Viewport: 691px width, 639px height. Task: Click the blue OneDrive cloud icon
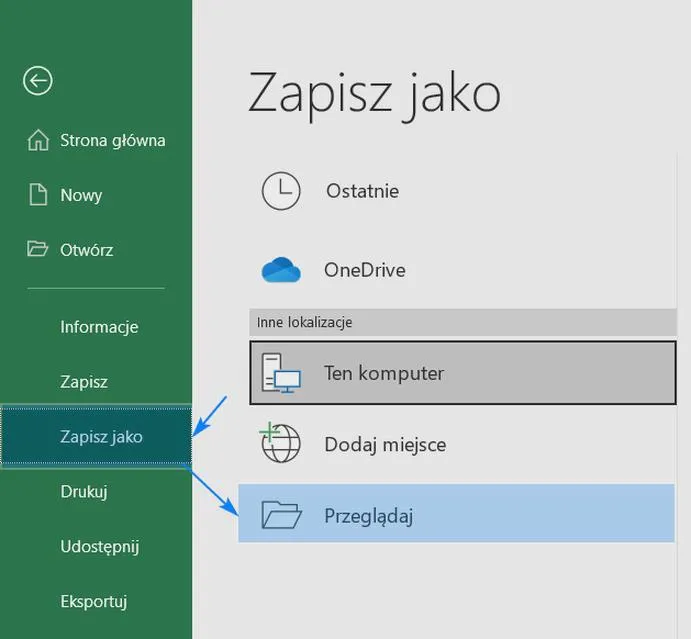(281, 270)
